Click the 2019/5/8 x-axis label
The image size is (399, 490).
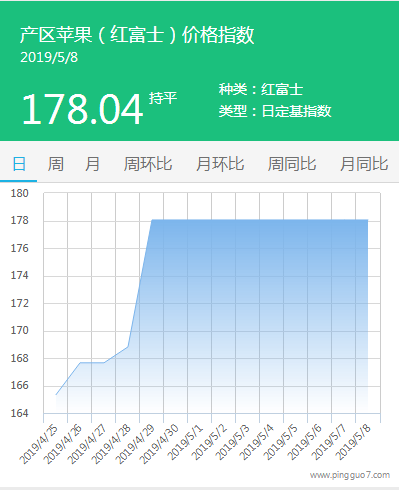353,443
